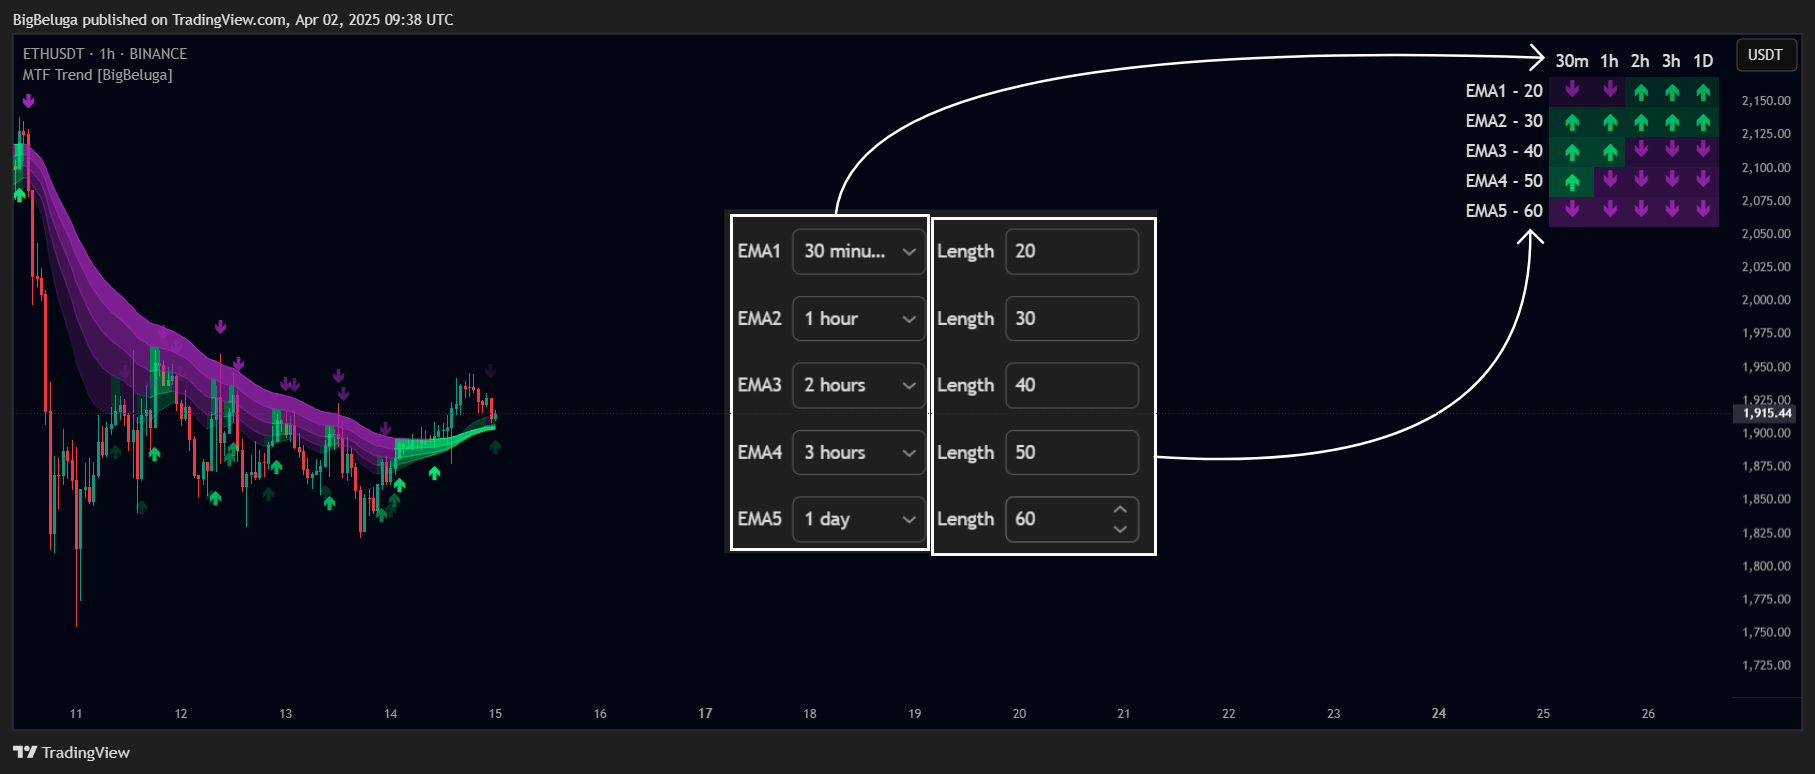Click the 3h column header in trend table
This screenshot has height=774, width=1815.
1671,61
